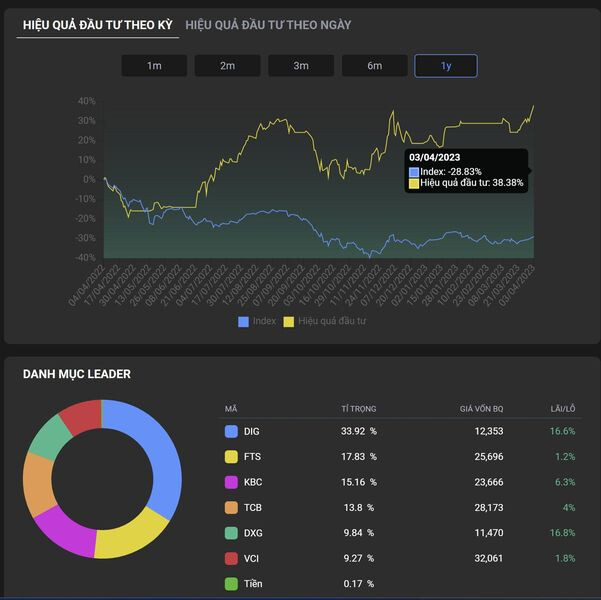Image resolution: width=601 pixels, height=600 pixels.
Task: Click the blue DIG color swatch
Action: (232, 431)
